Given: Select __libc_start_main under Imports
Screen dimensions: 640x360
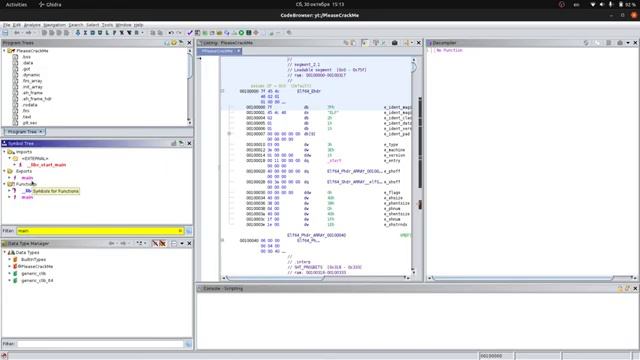Looking at the screenshot, I should pos(47,165).
